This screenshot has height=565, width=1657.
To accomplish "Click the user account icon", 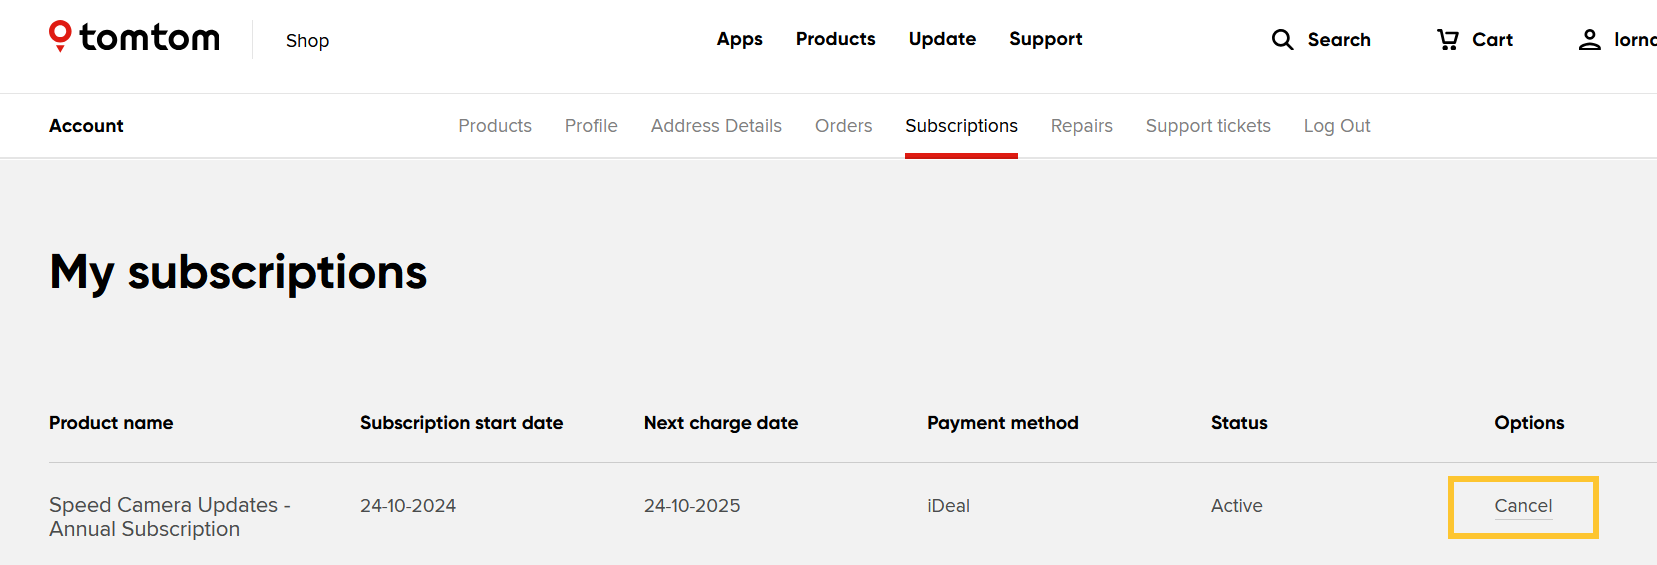I will click(1589, 40).
